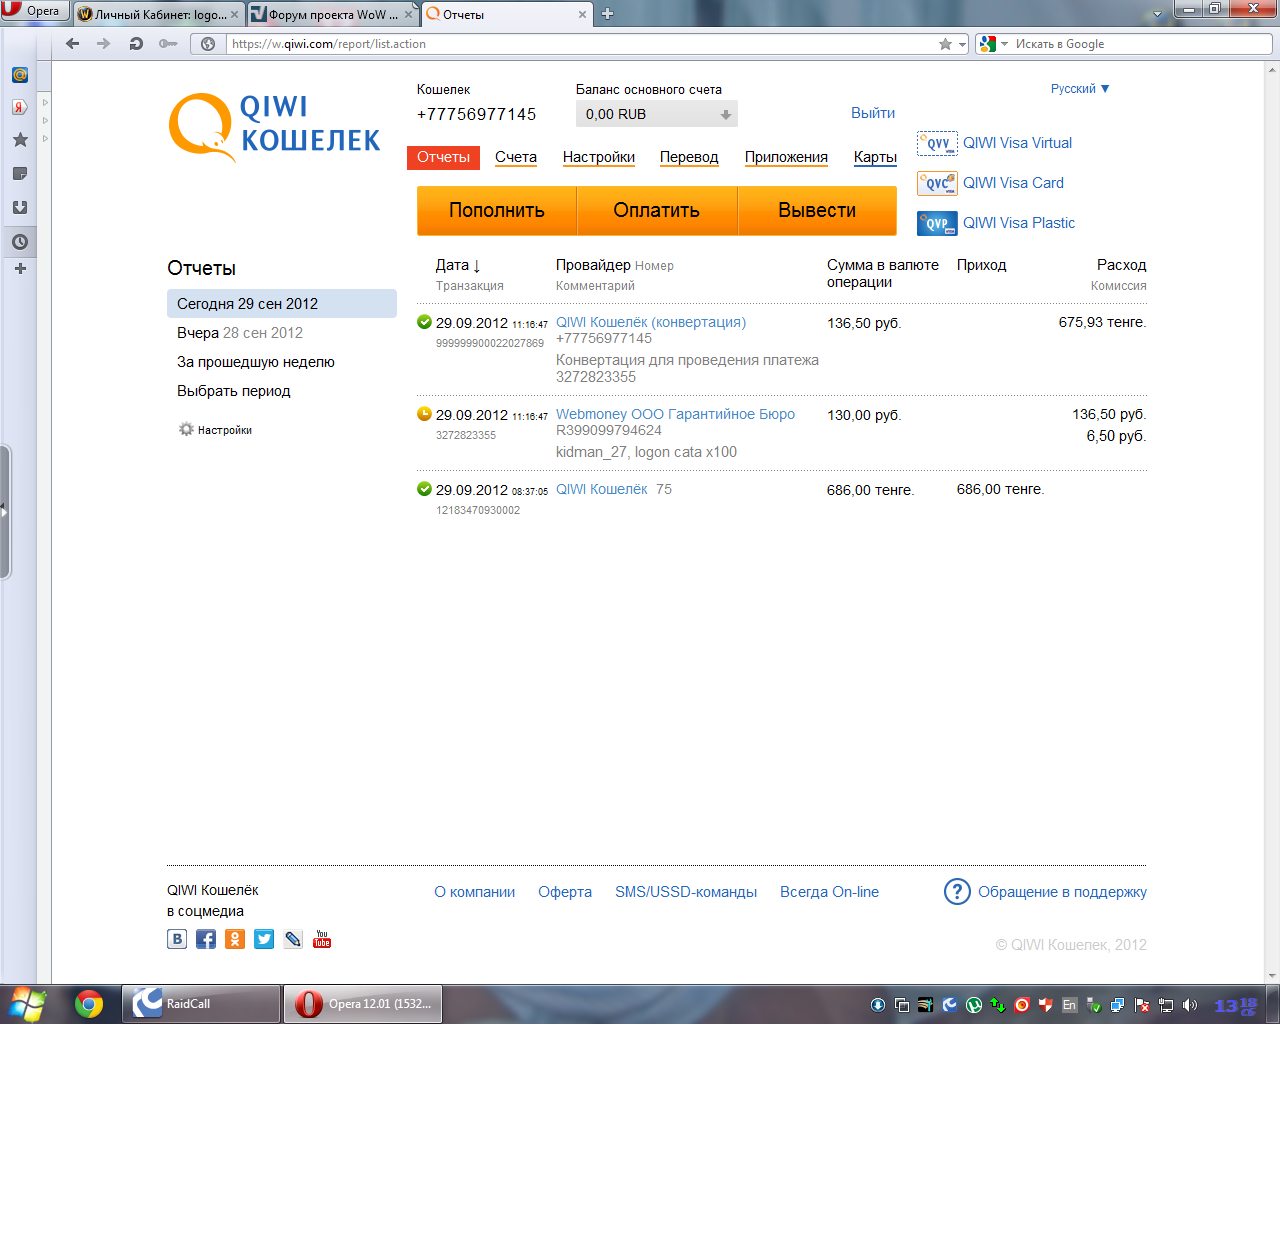Viewport: 1280px width, 1244px height.
Task: Switch to Форум проекта WoW tab
Action: 332,14
